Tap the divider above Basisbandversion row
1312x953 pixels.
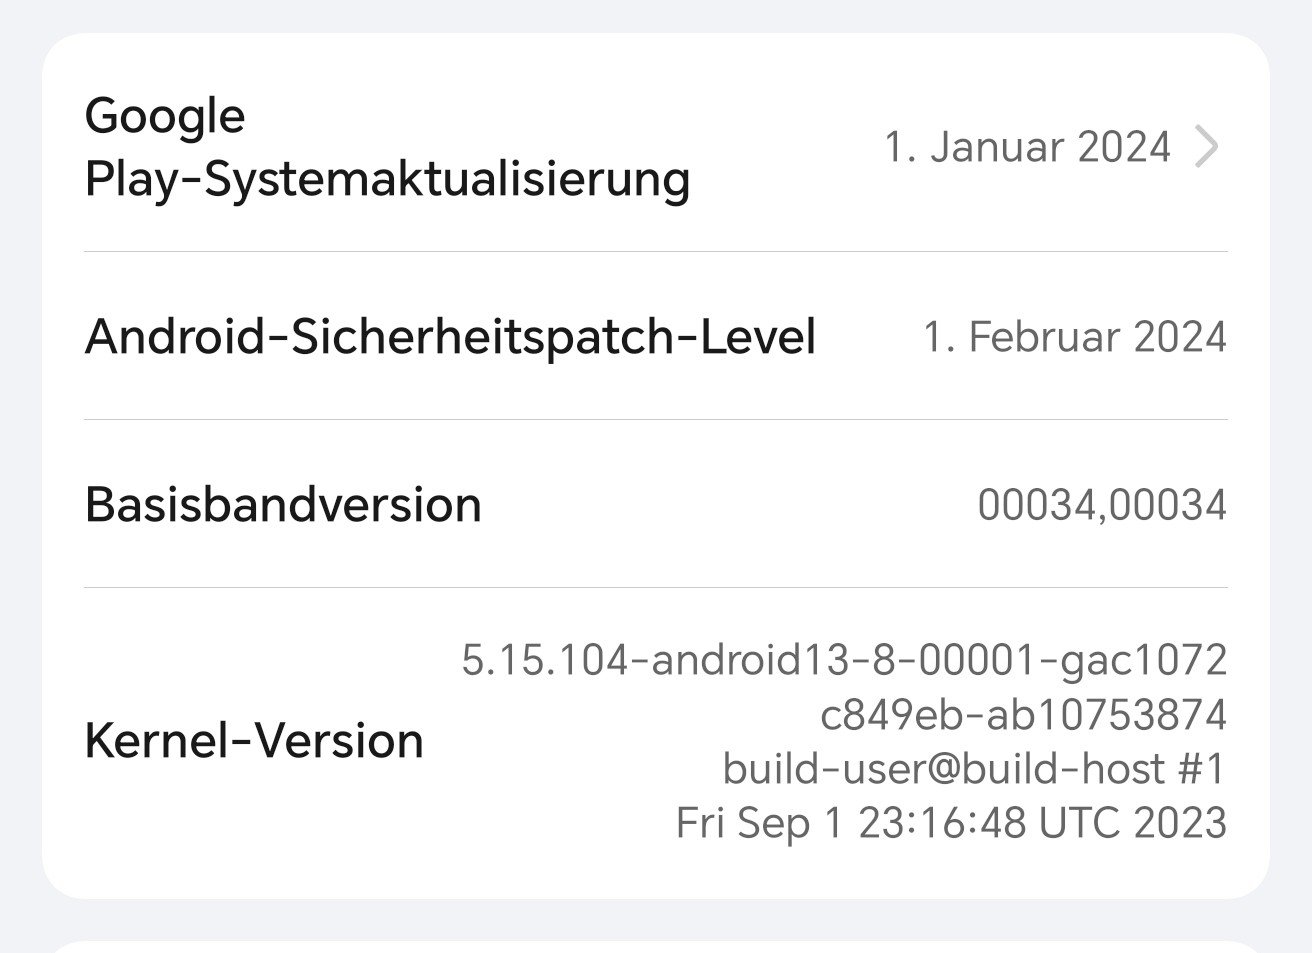(655, 420)
